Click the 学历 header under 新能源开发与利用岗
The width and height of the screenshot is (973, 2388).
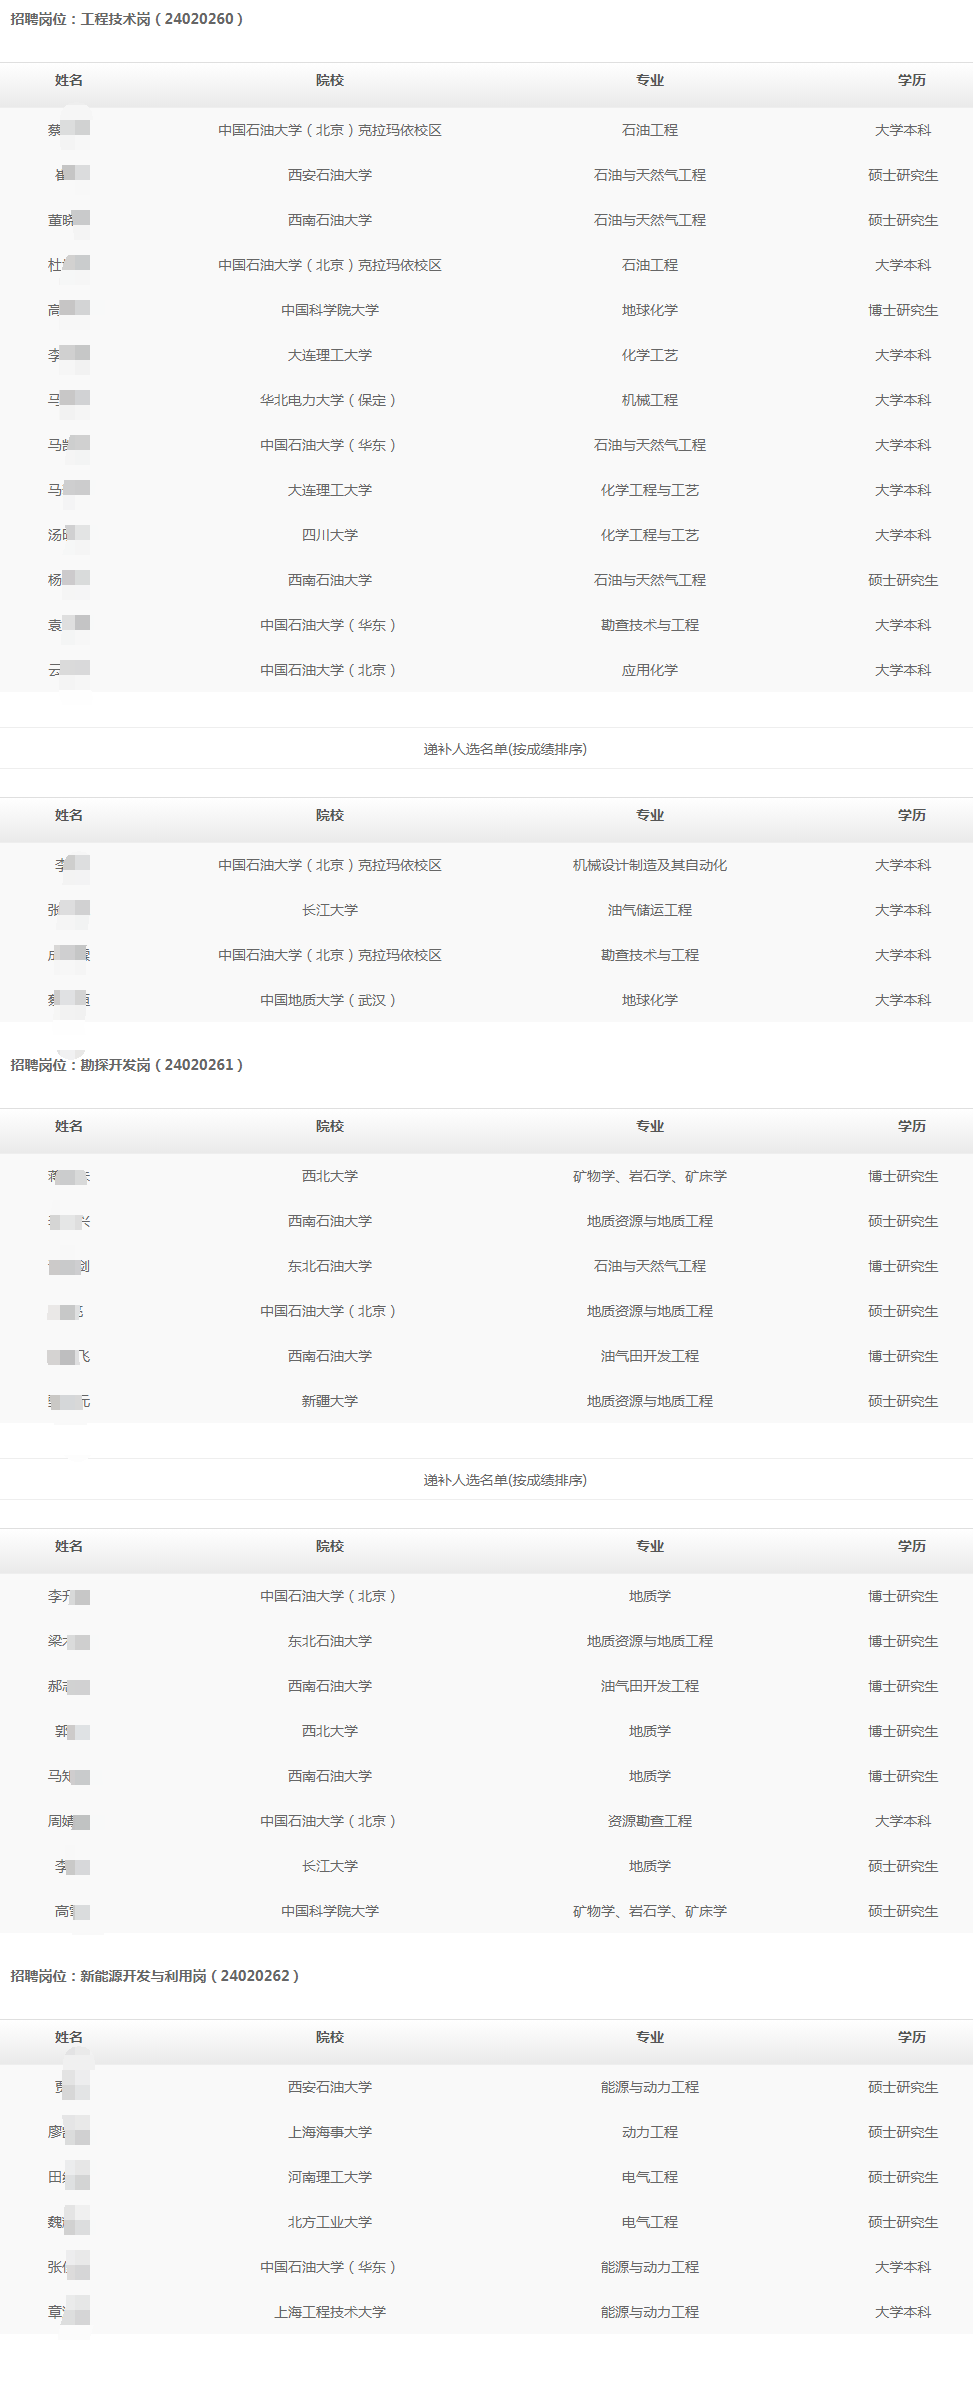click(x=911, y=2037)
